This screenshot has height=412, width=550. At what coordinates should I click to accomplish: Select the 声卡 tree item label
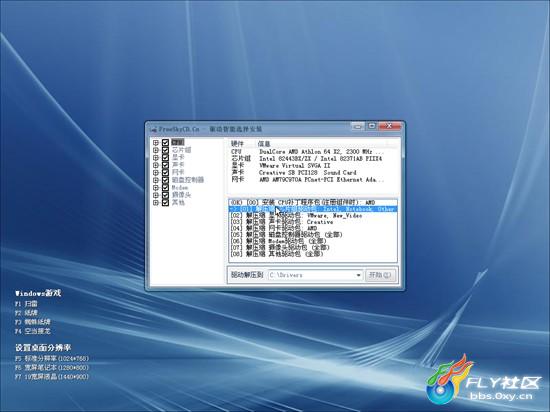[178, 165]
